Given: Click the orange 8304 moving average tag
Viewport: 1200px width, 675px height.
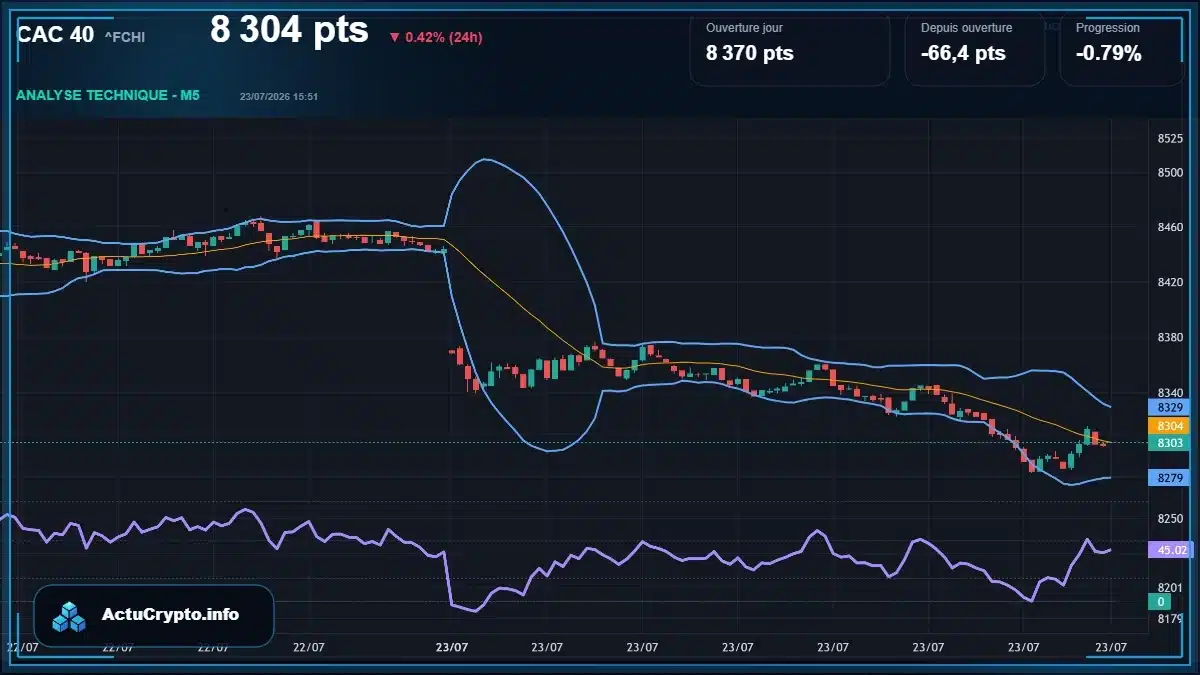Looking at the screenshot, I should coord(1169,425).
